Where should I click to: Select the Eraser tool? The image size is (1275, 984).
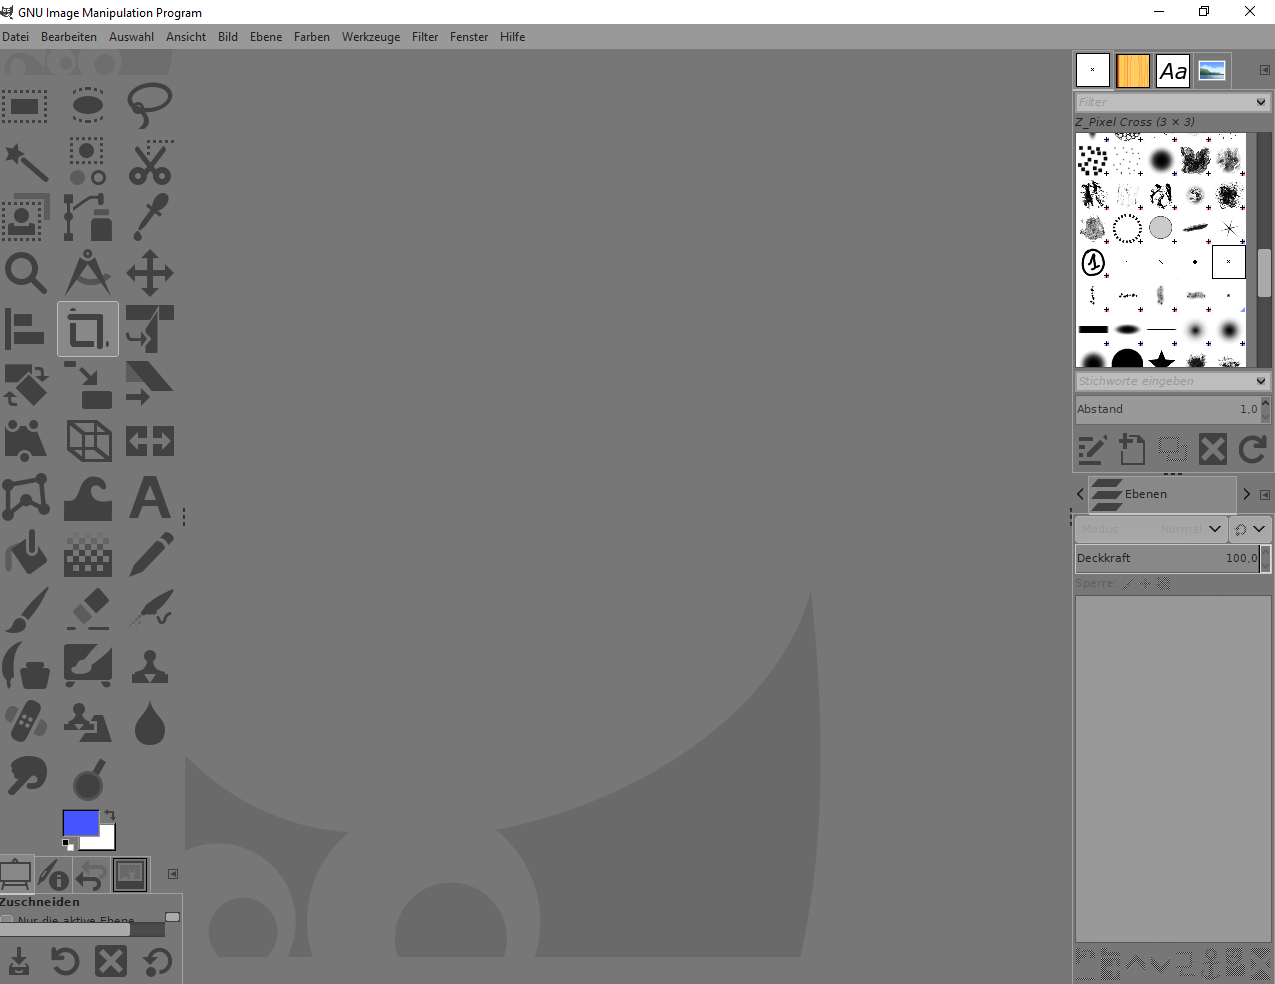pos(88,609)
